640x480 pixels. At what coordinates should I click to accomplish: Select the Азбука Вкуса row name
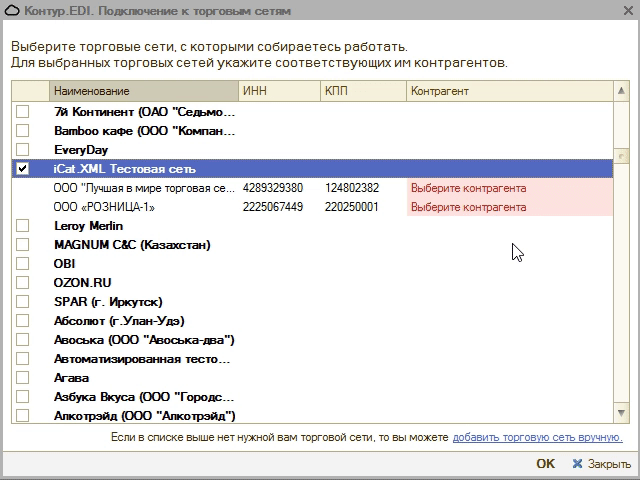pyautogui.click(x=144, y=397)
